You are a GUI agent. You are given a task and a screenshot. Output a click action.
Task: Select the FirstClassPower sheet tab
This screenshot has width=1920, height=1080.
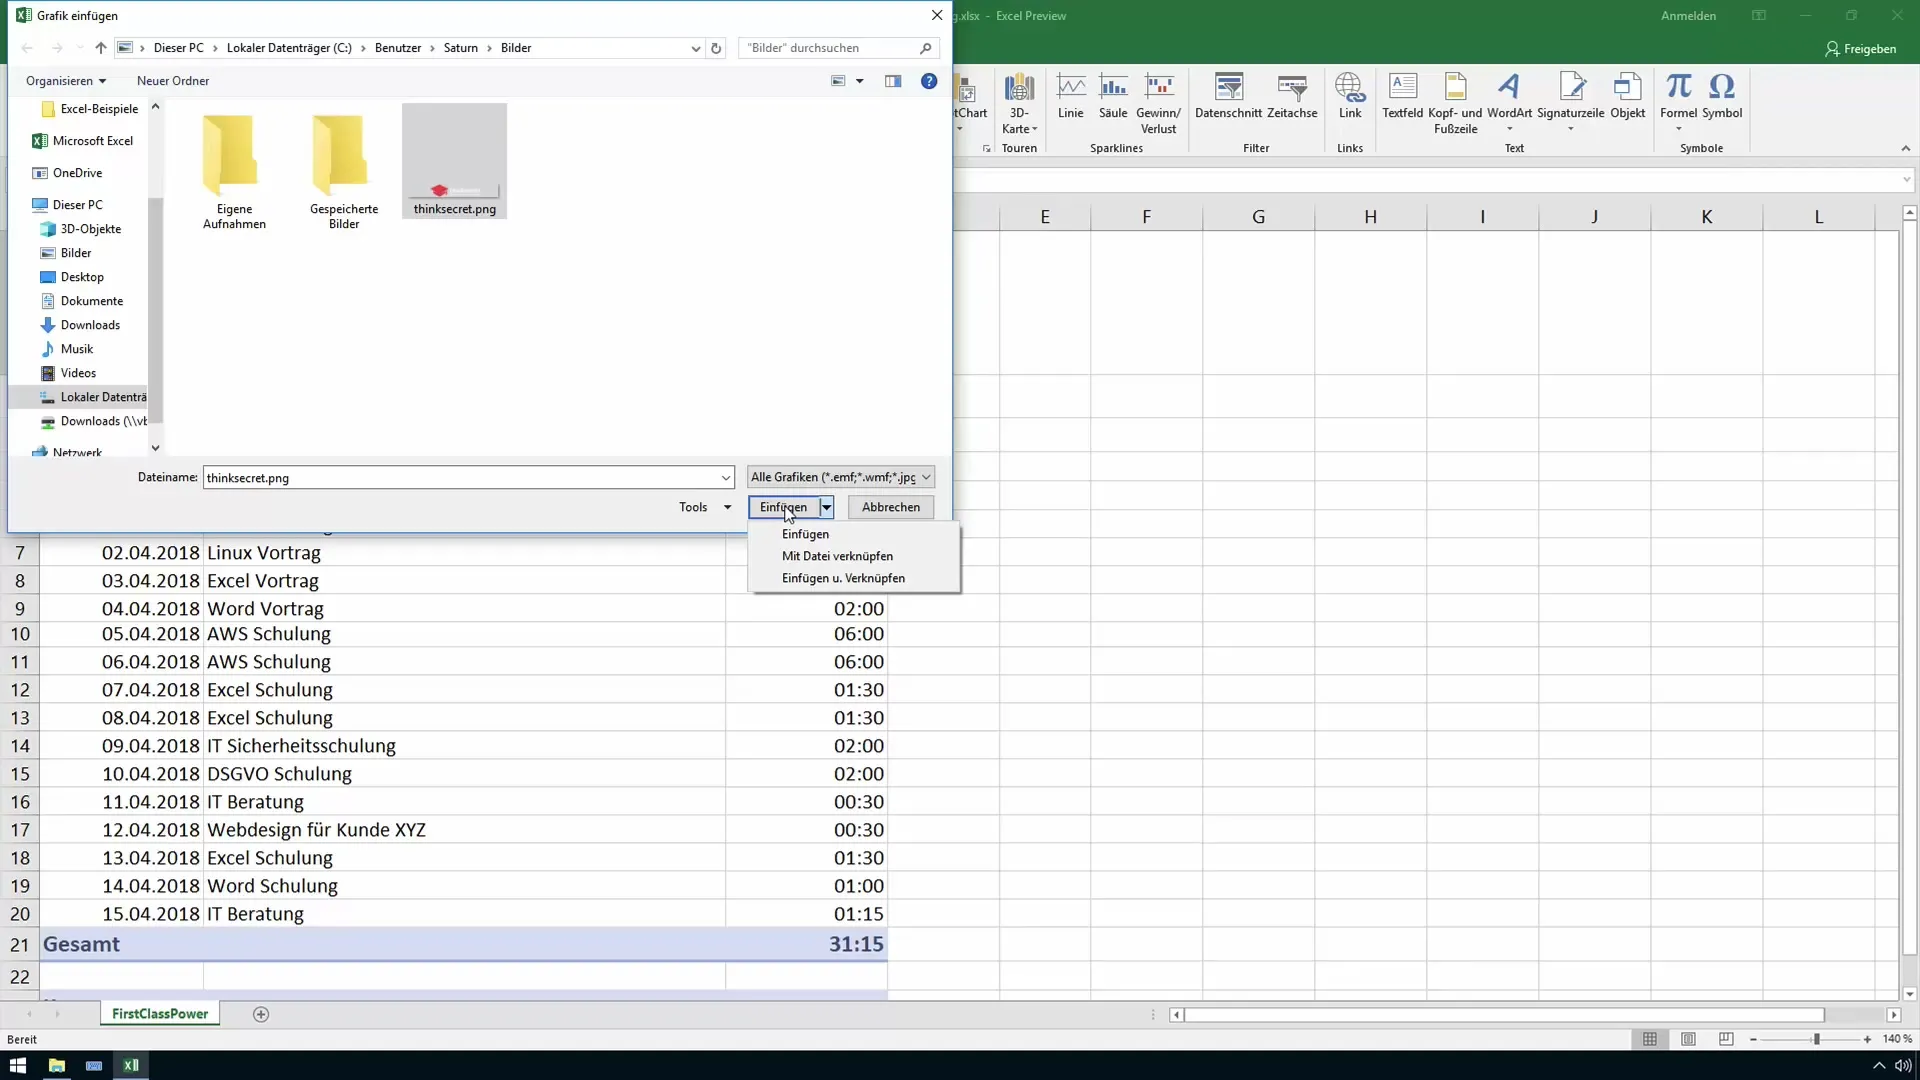(x=160, y=1014)
